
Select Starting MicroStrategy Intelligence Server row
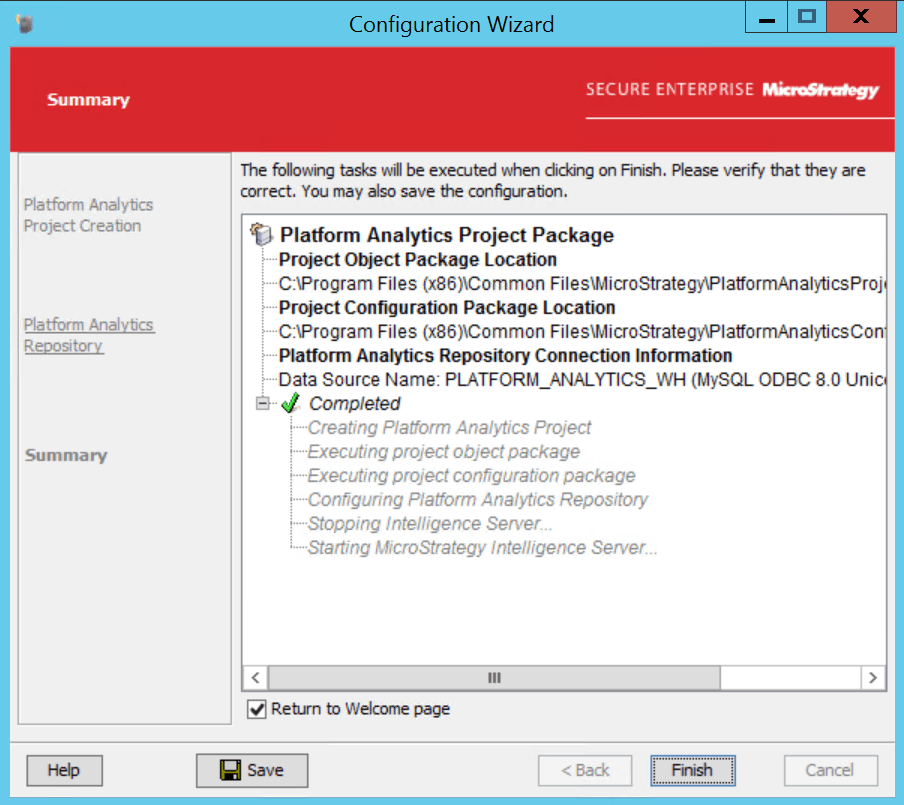[482, 547]
